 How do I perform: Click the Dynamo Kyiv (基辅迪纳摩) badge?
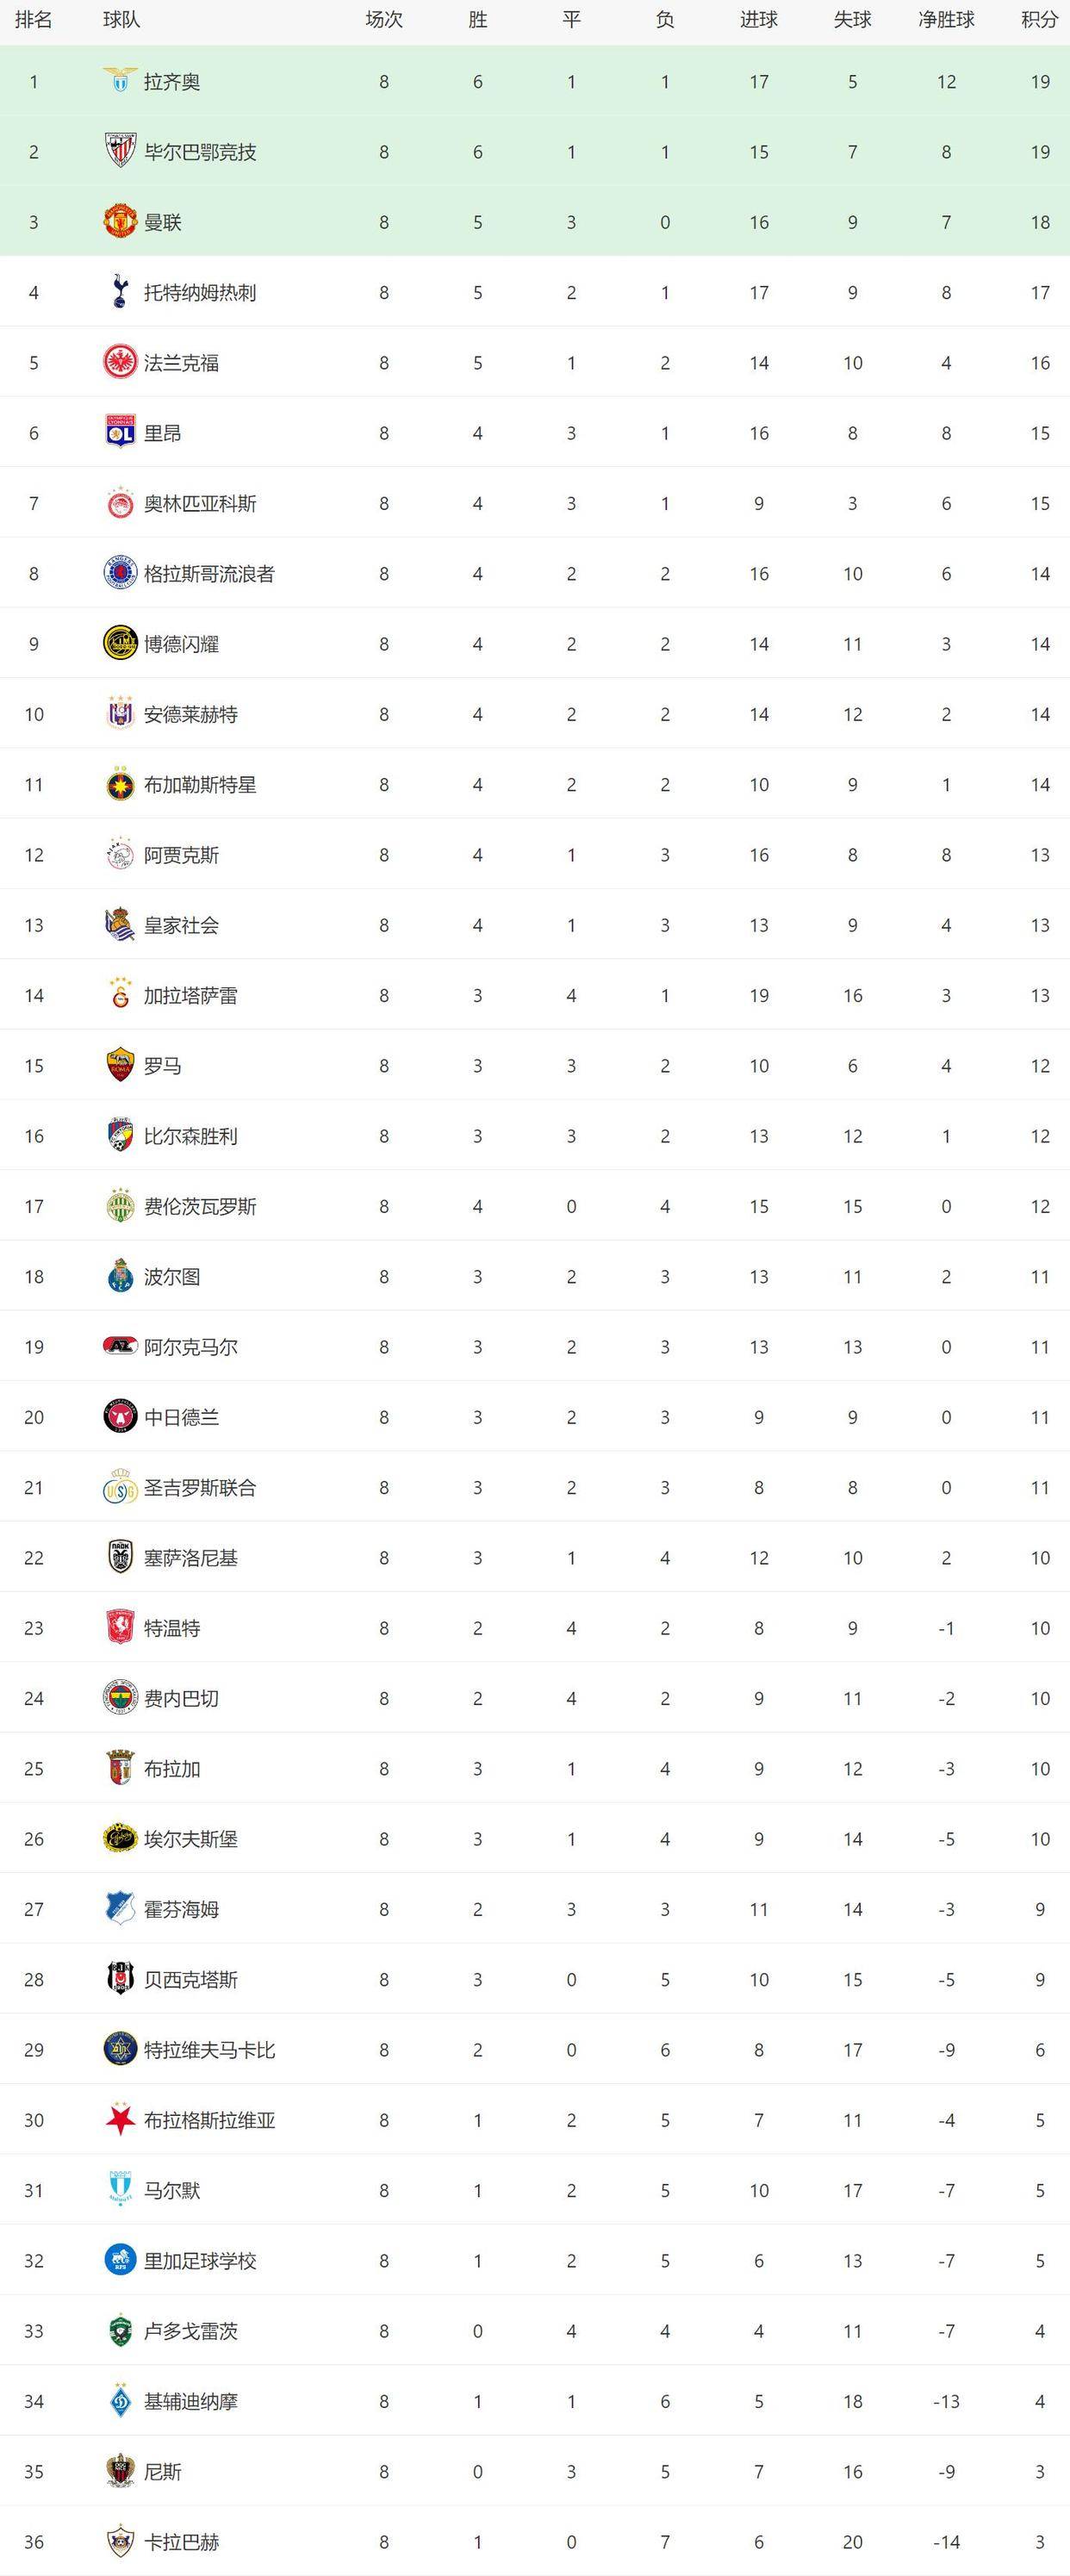click(120, 2401)
